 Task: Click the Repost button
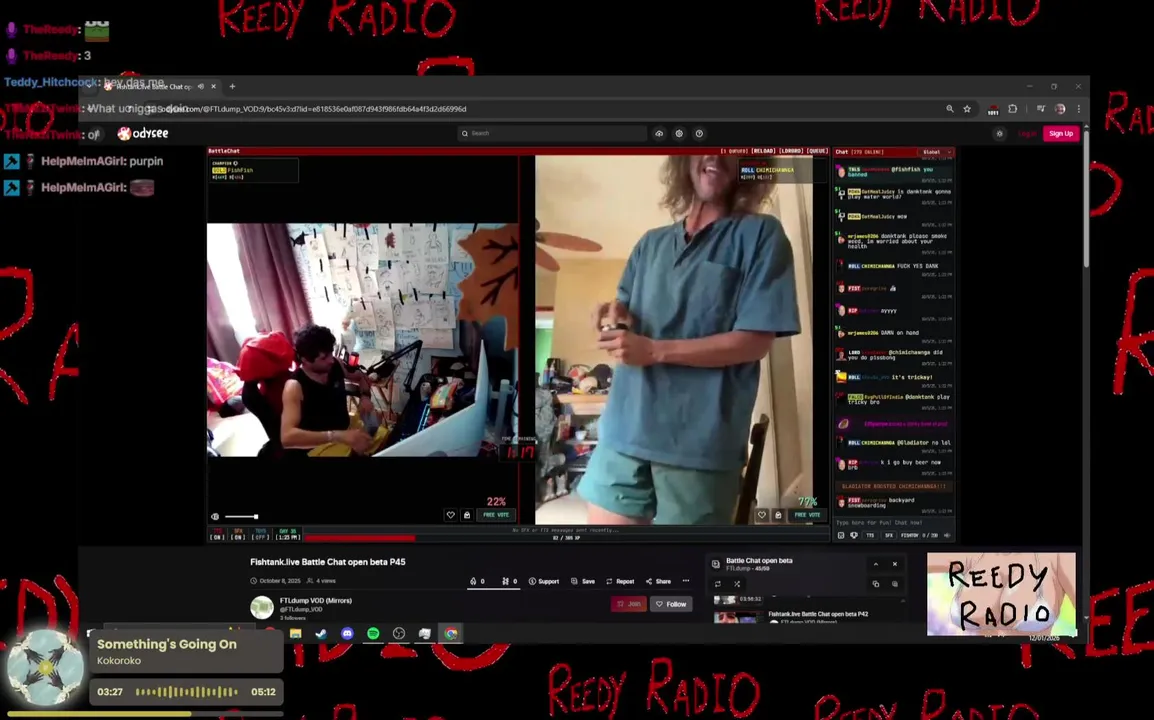tap(620, 581)
